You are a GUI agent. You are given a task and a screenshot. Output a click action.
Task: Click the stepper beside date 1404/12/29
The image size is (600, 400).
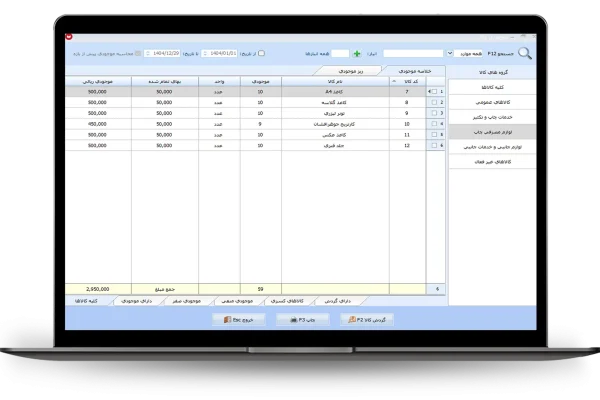tap(147, 53)
